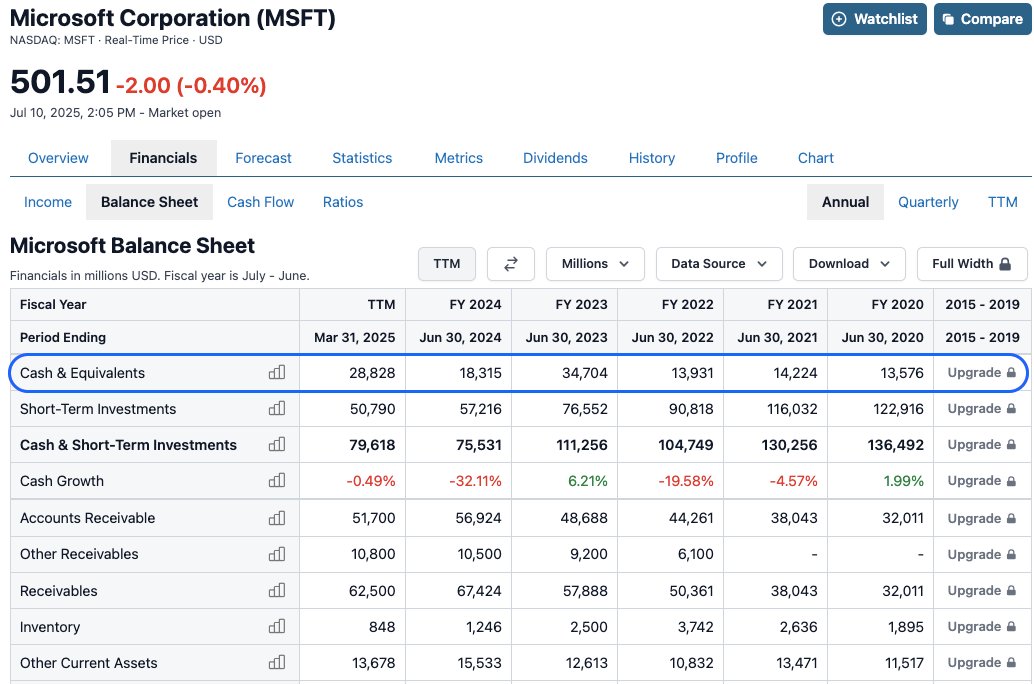Click the Compare button
The height and width of the screenshot is (684, 1034).
983,19
